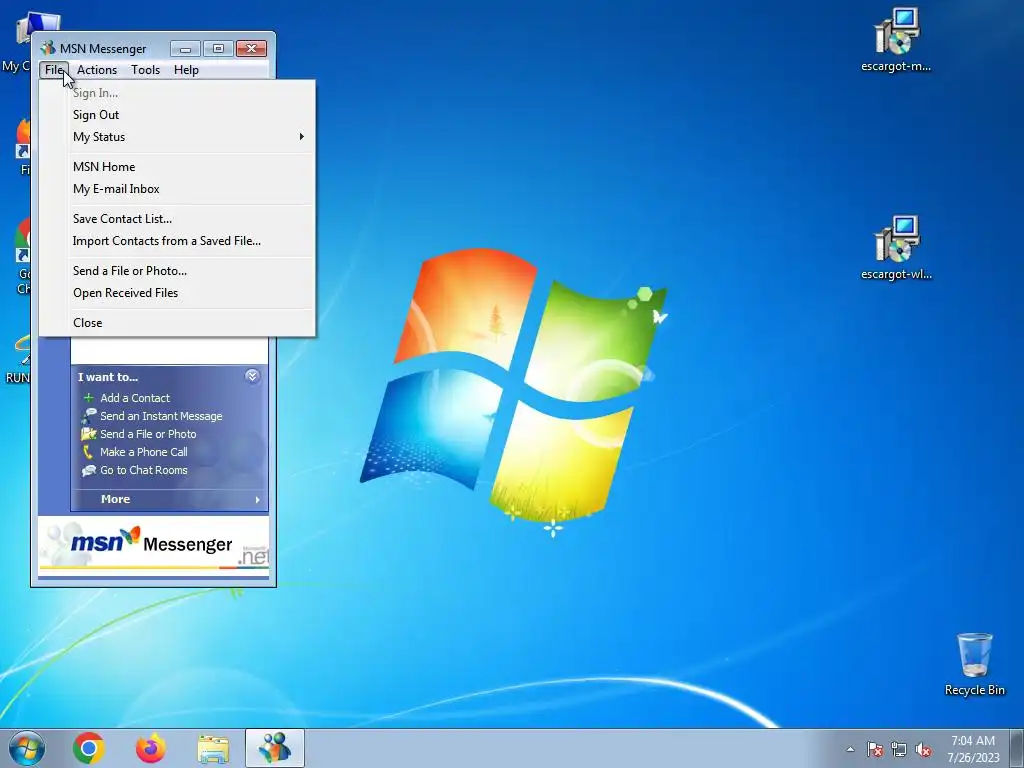The width and height of the screenshot is (1024, 768).
Task: Select Import Contacts from a Saved File...
Action: tap(176, 241)
